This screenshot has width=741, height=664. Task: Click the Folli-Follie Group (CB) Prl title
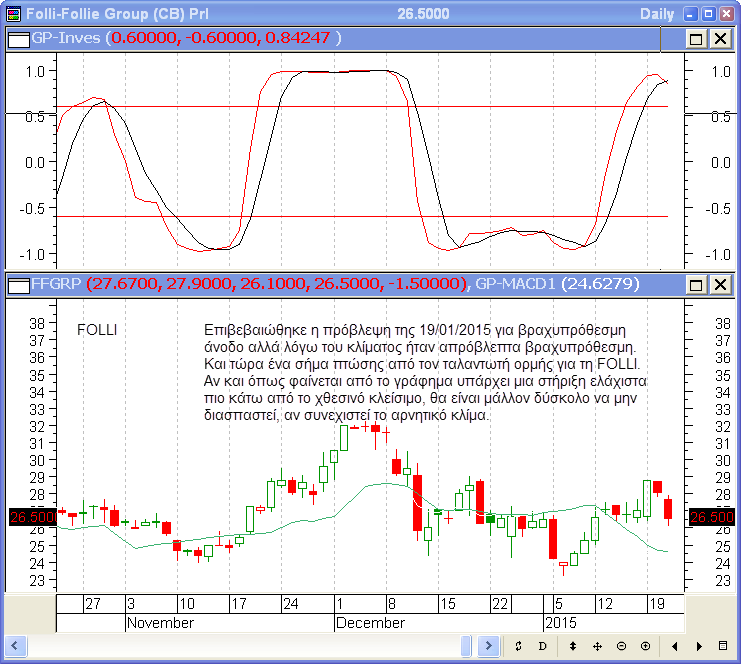tap(117, 14)
